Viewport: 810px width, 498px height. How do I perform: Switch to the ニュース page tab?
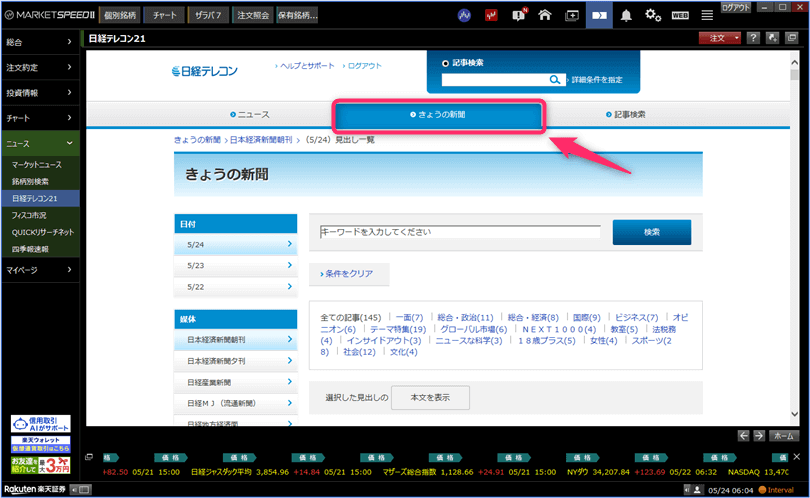(250, 115)
